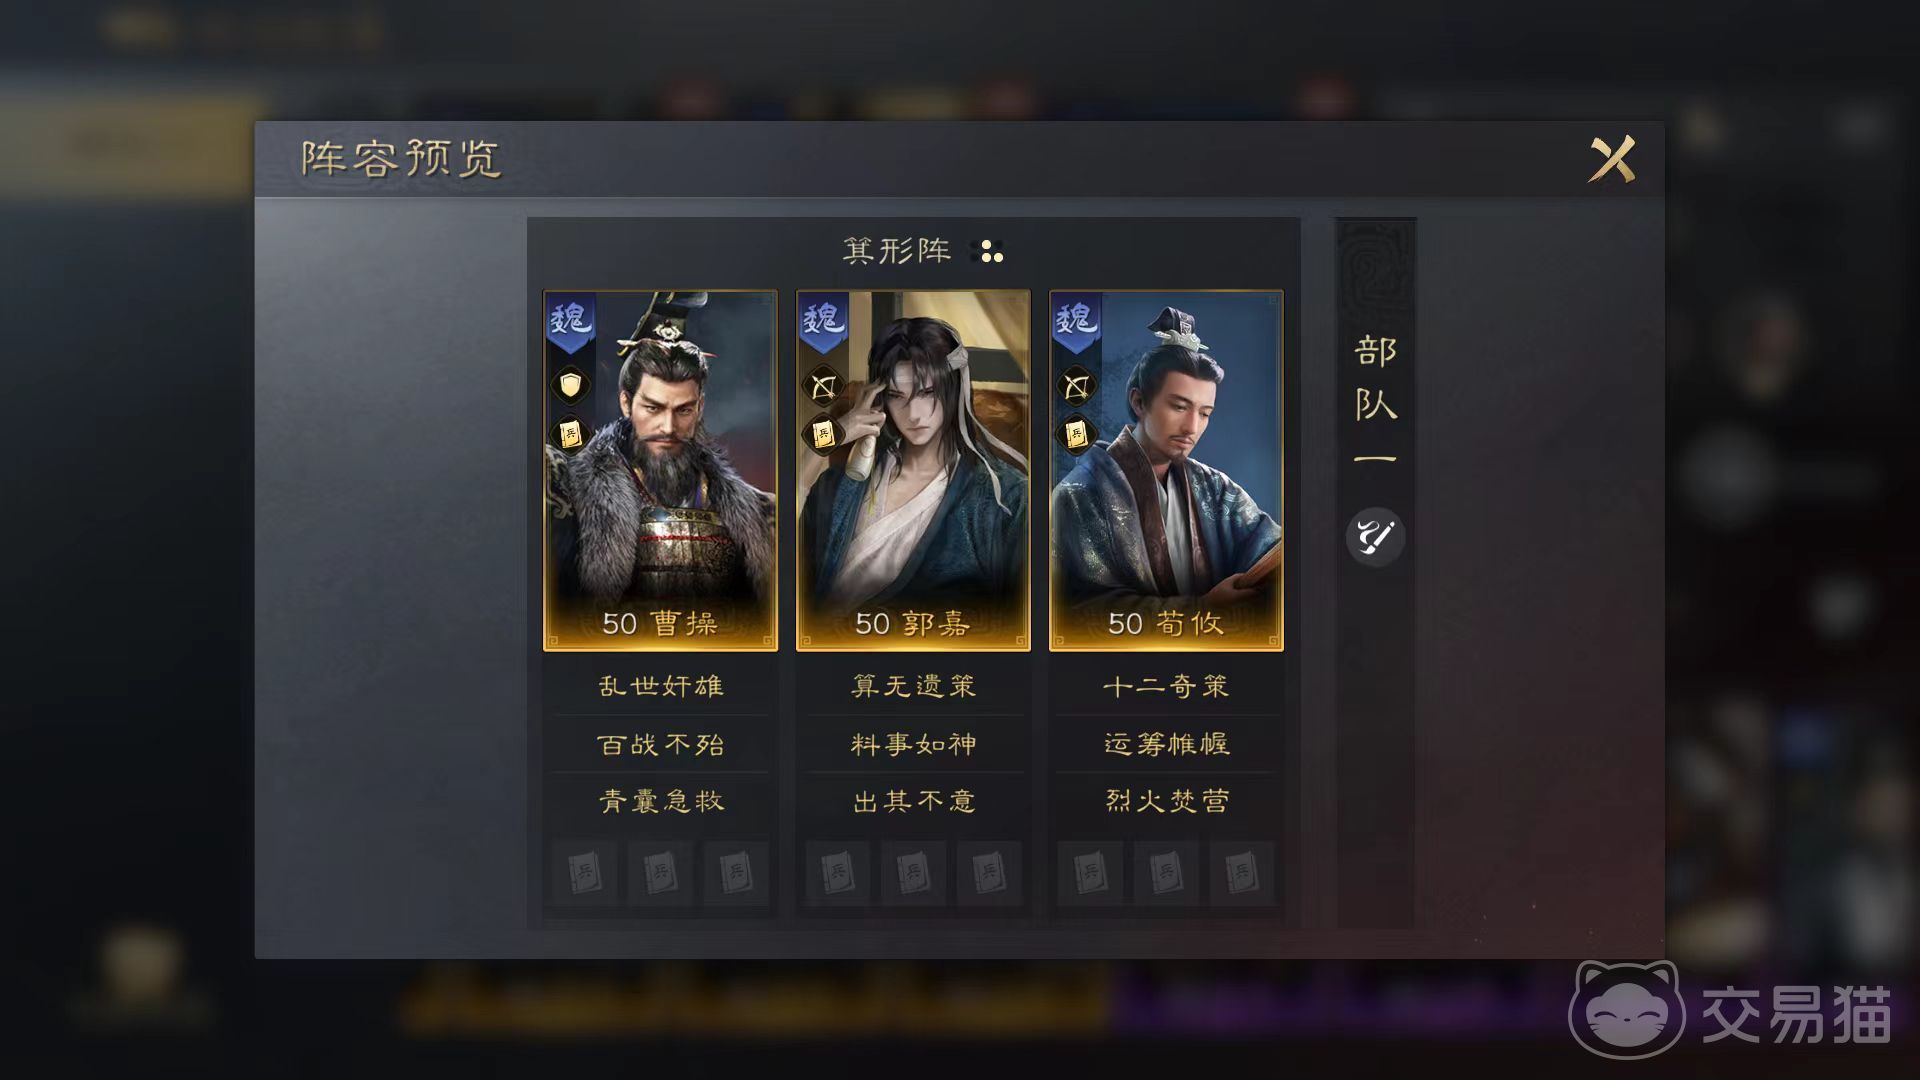Click the 兵 book badge on 曹操 portrait

pyautogui.click(x=570, y=434)
